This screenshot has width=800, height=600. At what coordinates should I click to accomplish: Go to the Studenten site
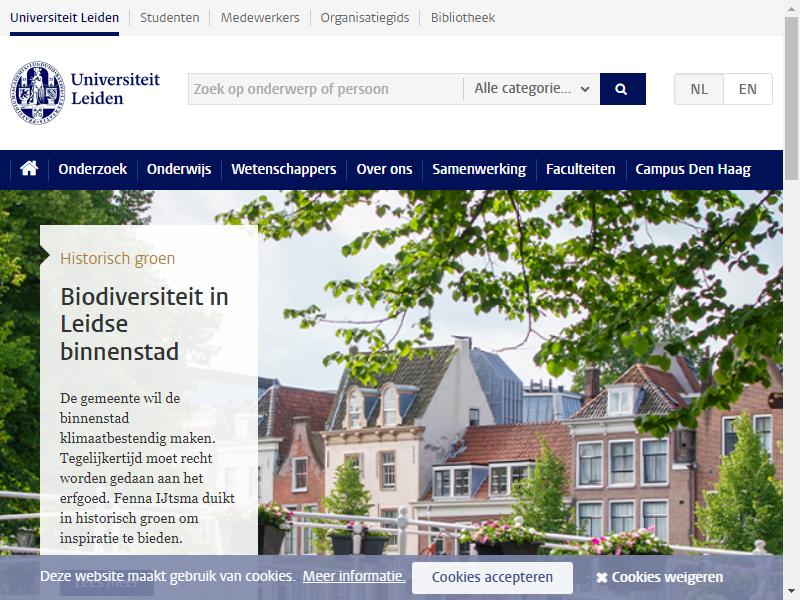tap(169, 18)
